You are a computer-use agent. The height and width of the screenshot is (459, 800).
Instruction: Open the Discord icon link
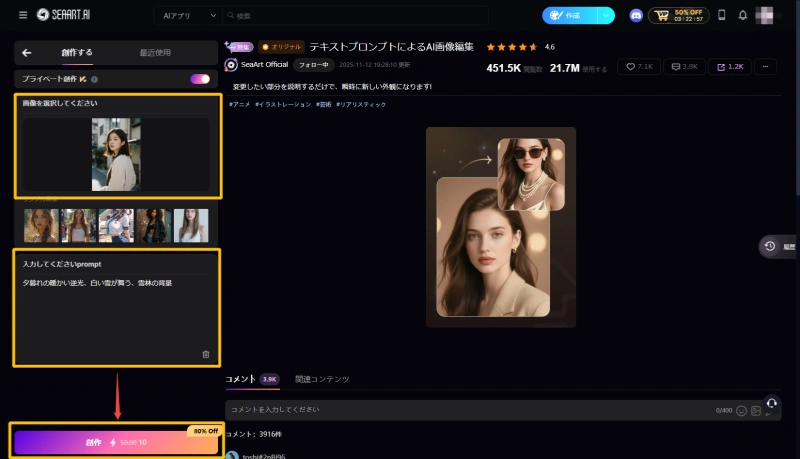636,16
